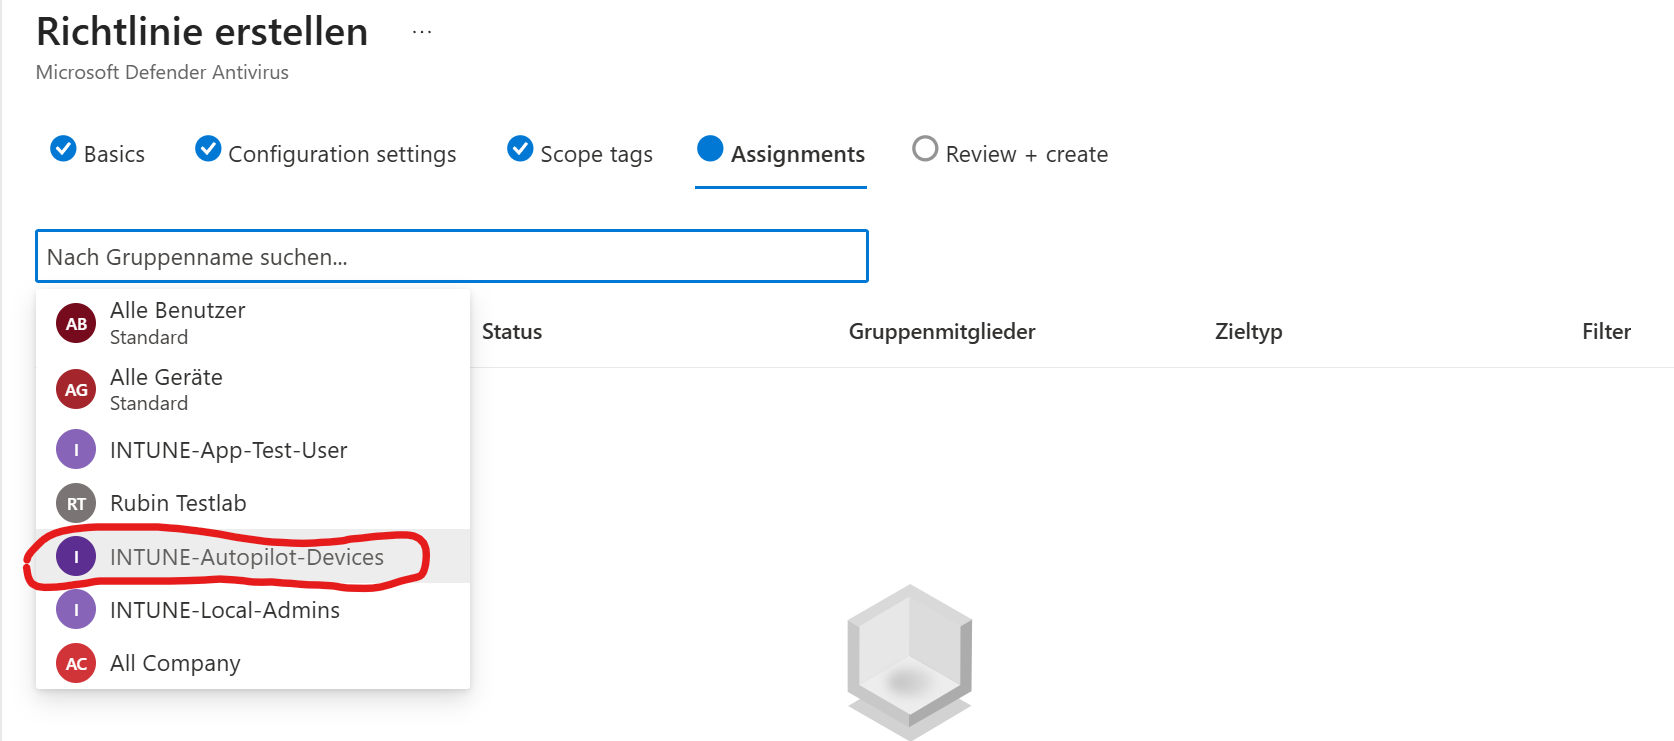Click the AB avatar for Alle Benutzer
1674x741 pixels.
pos(76,324)
